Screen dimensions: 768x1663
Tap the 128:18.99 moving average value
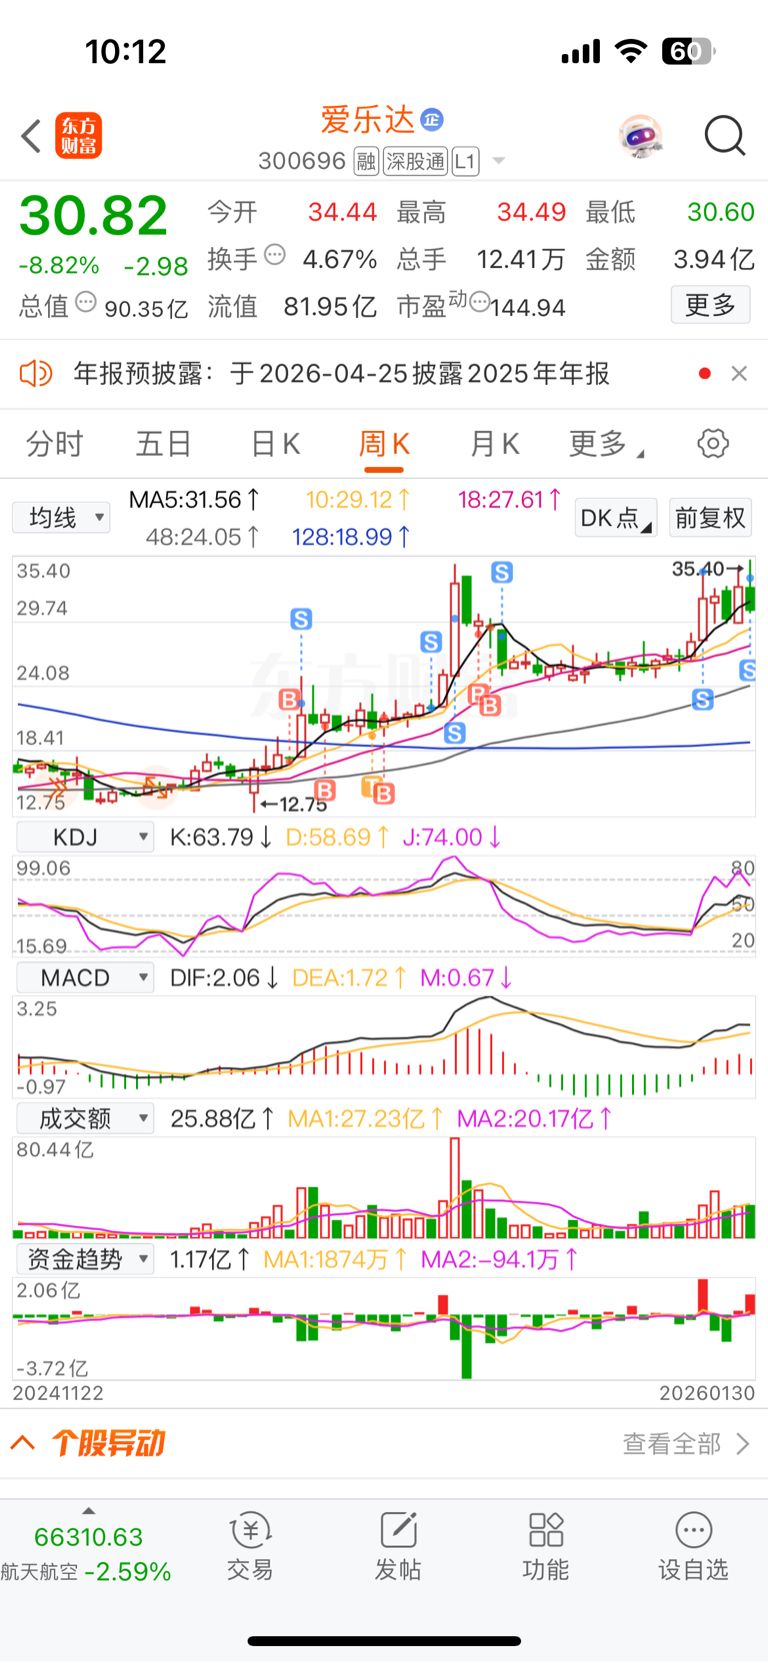(351, 537)
